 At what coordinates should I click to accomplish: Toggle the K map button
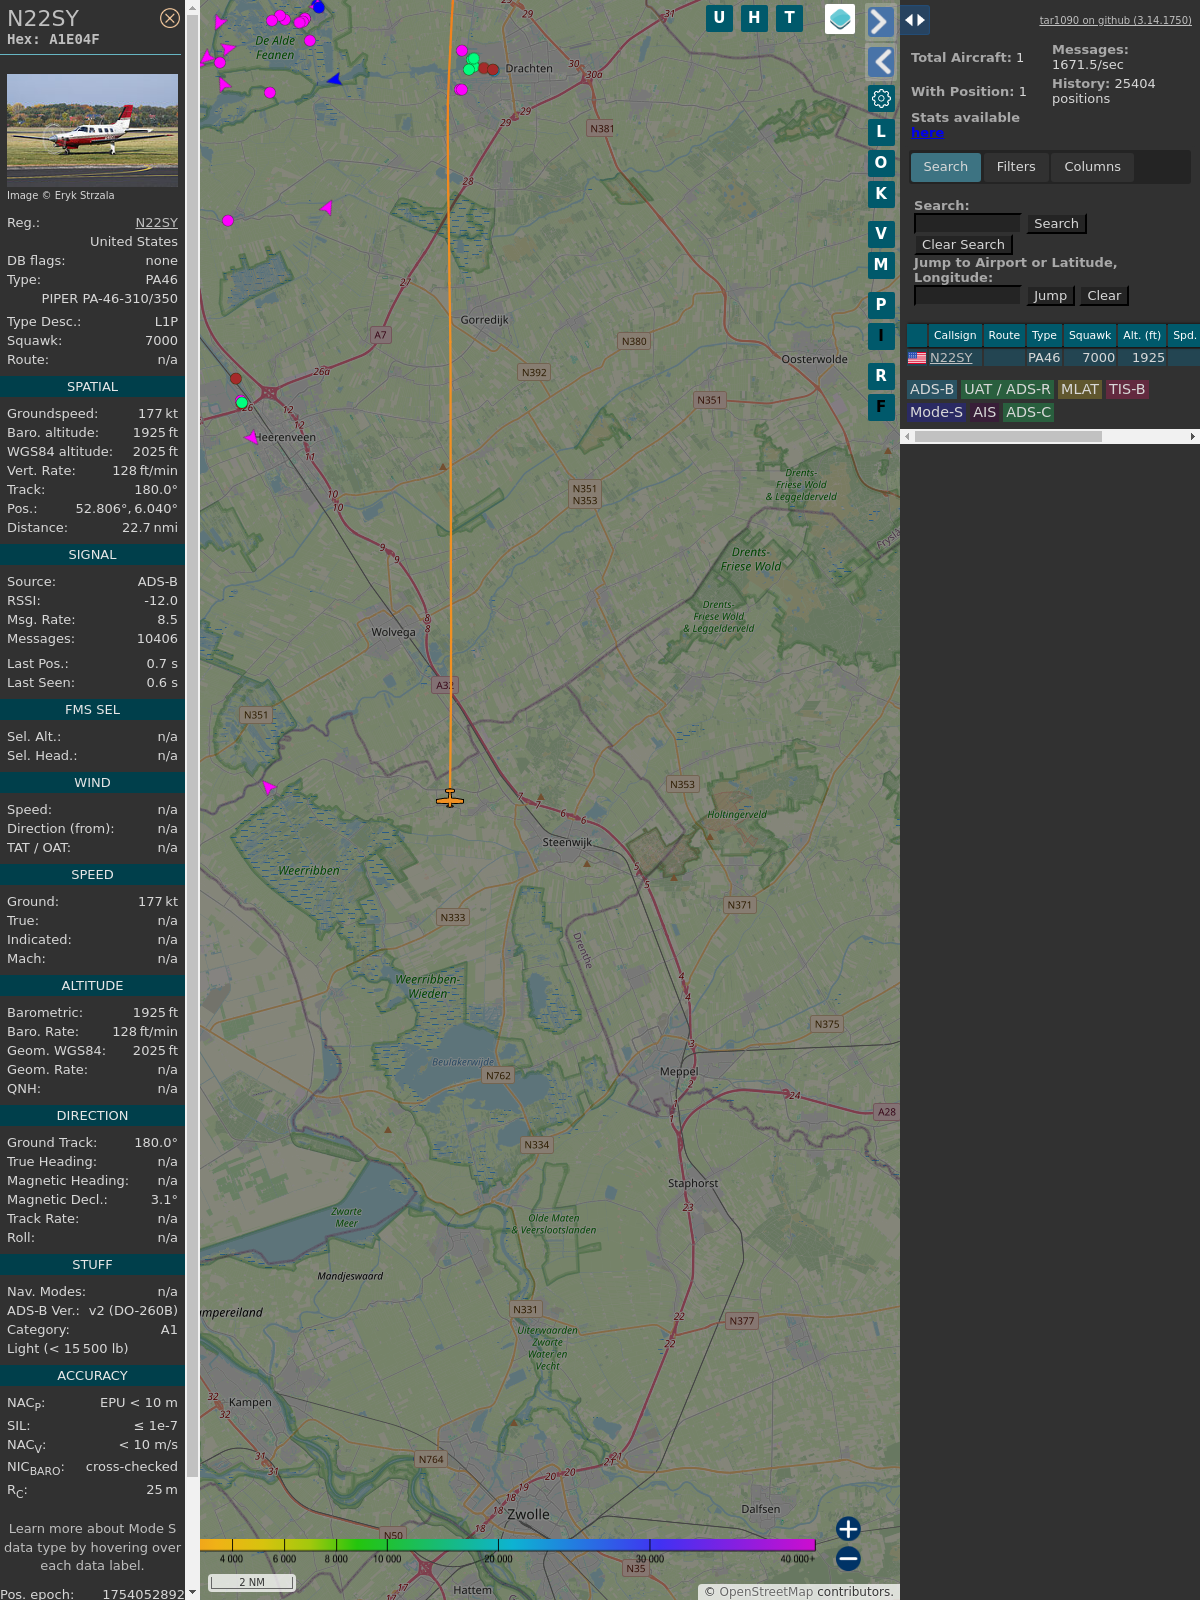click(x=881, y=194)
